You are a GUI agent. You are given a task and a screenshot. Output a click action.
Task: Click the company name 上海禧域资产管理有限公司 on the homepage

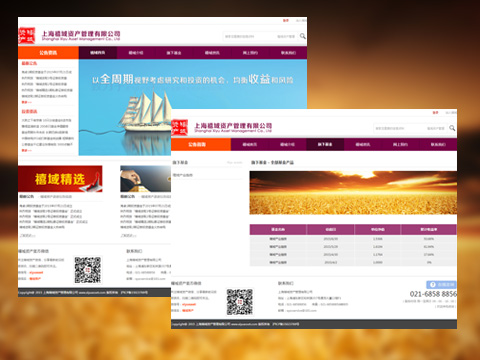point(81,34)
